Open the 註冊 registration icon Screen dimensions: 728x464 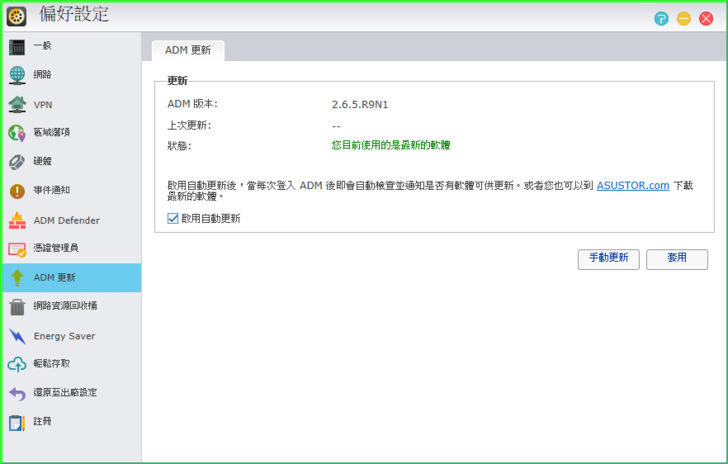coord(17,422)
